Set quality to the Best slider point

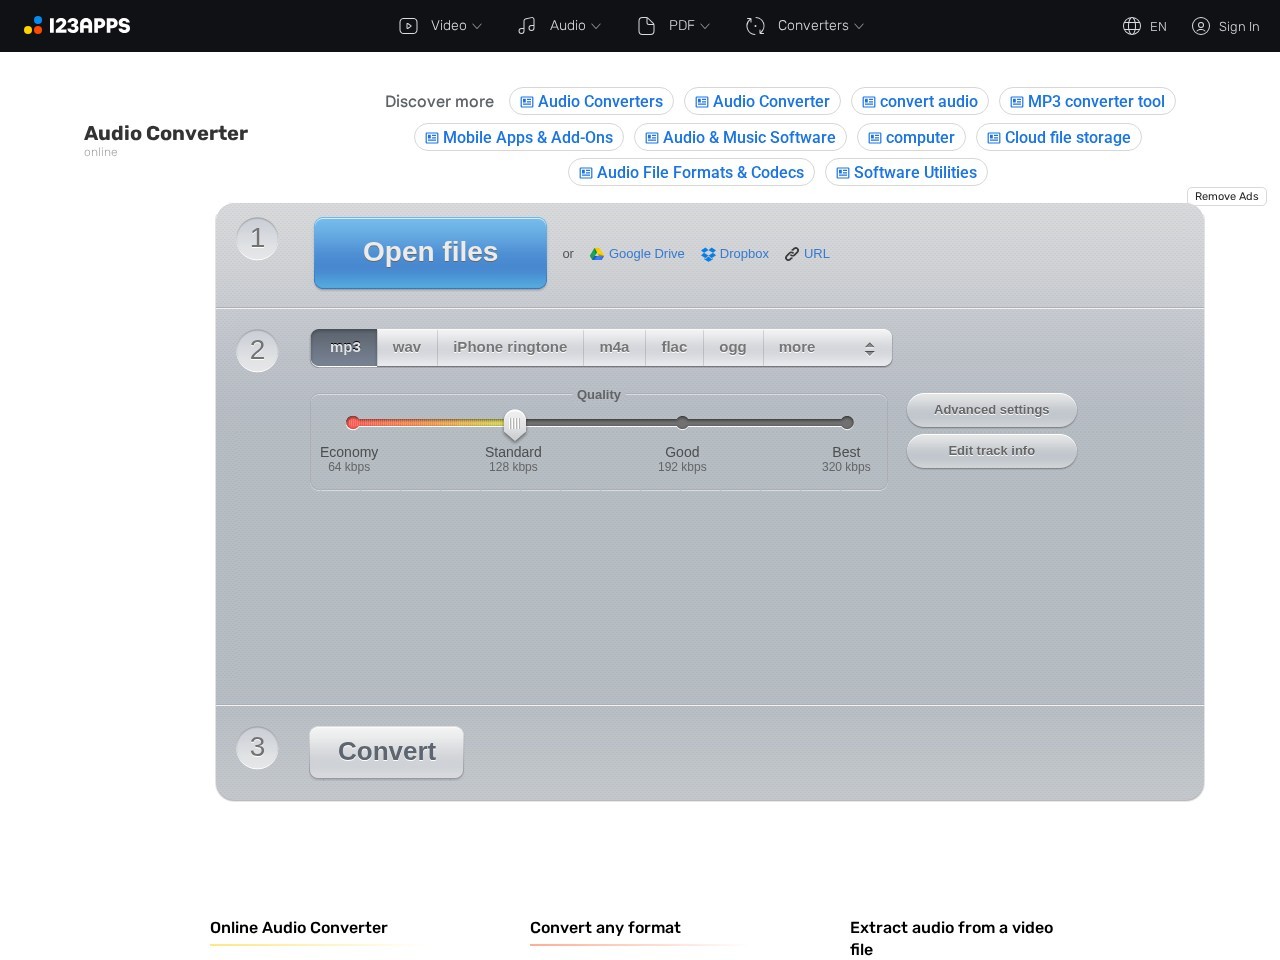pos(847,423)
